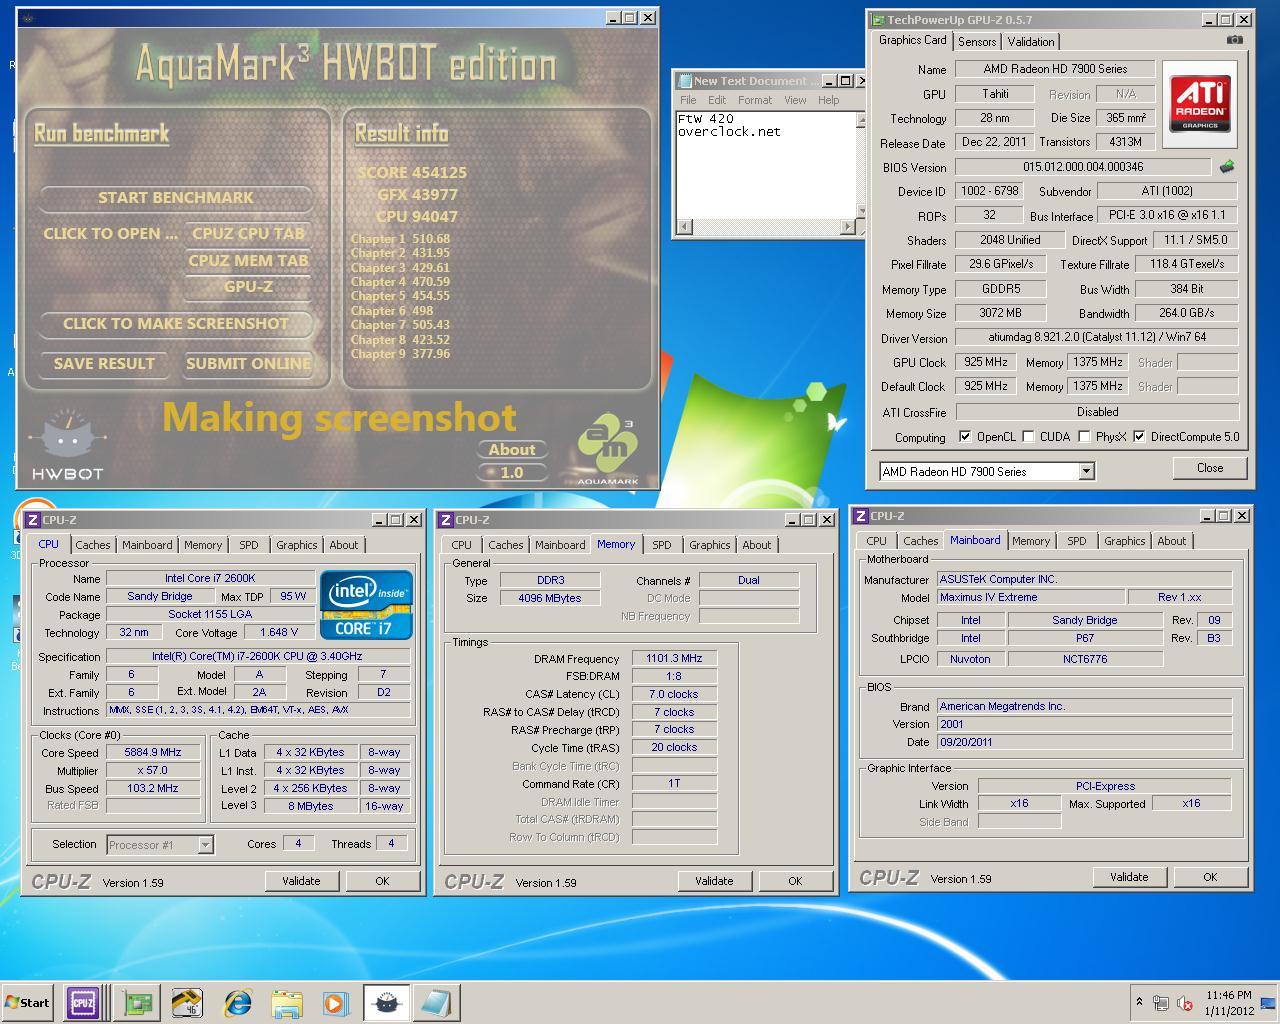Click the network tray icon

click(1161, 1003)
